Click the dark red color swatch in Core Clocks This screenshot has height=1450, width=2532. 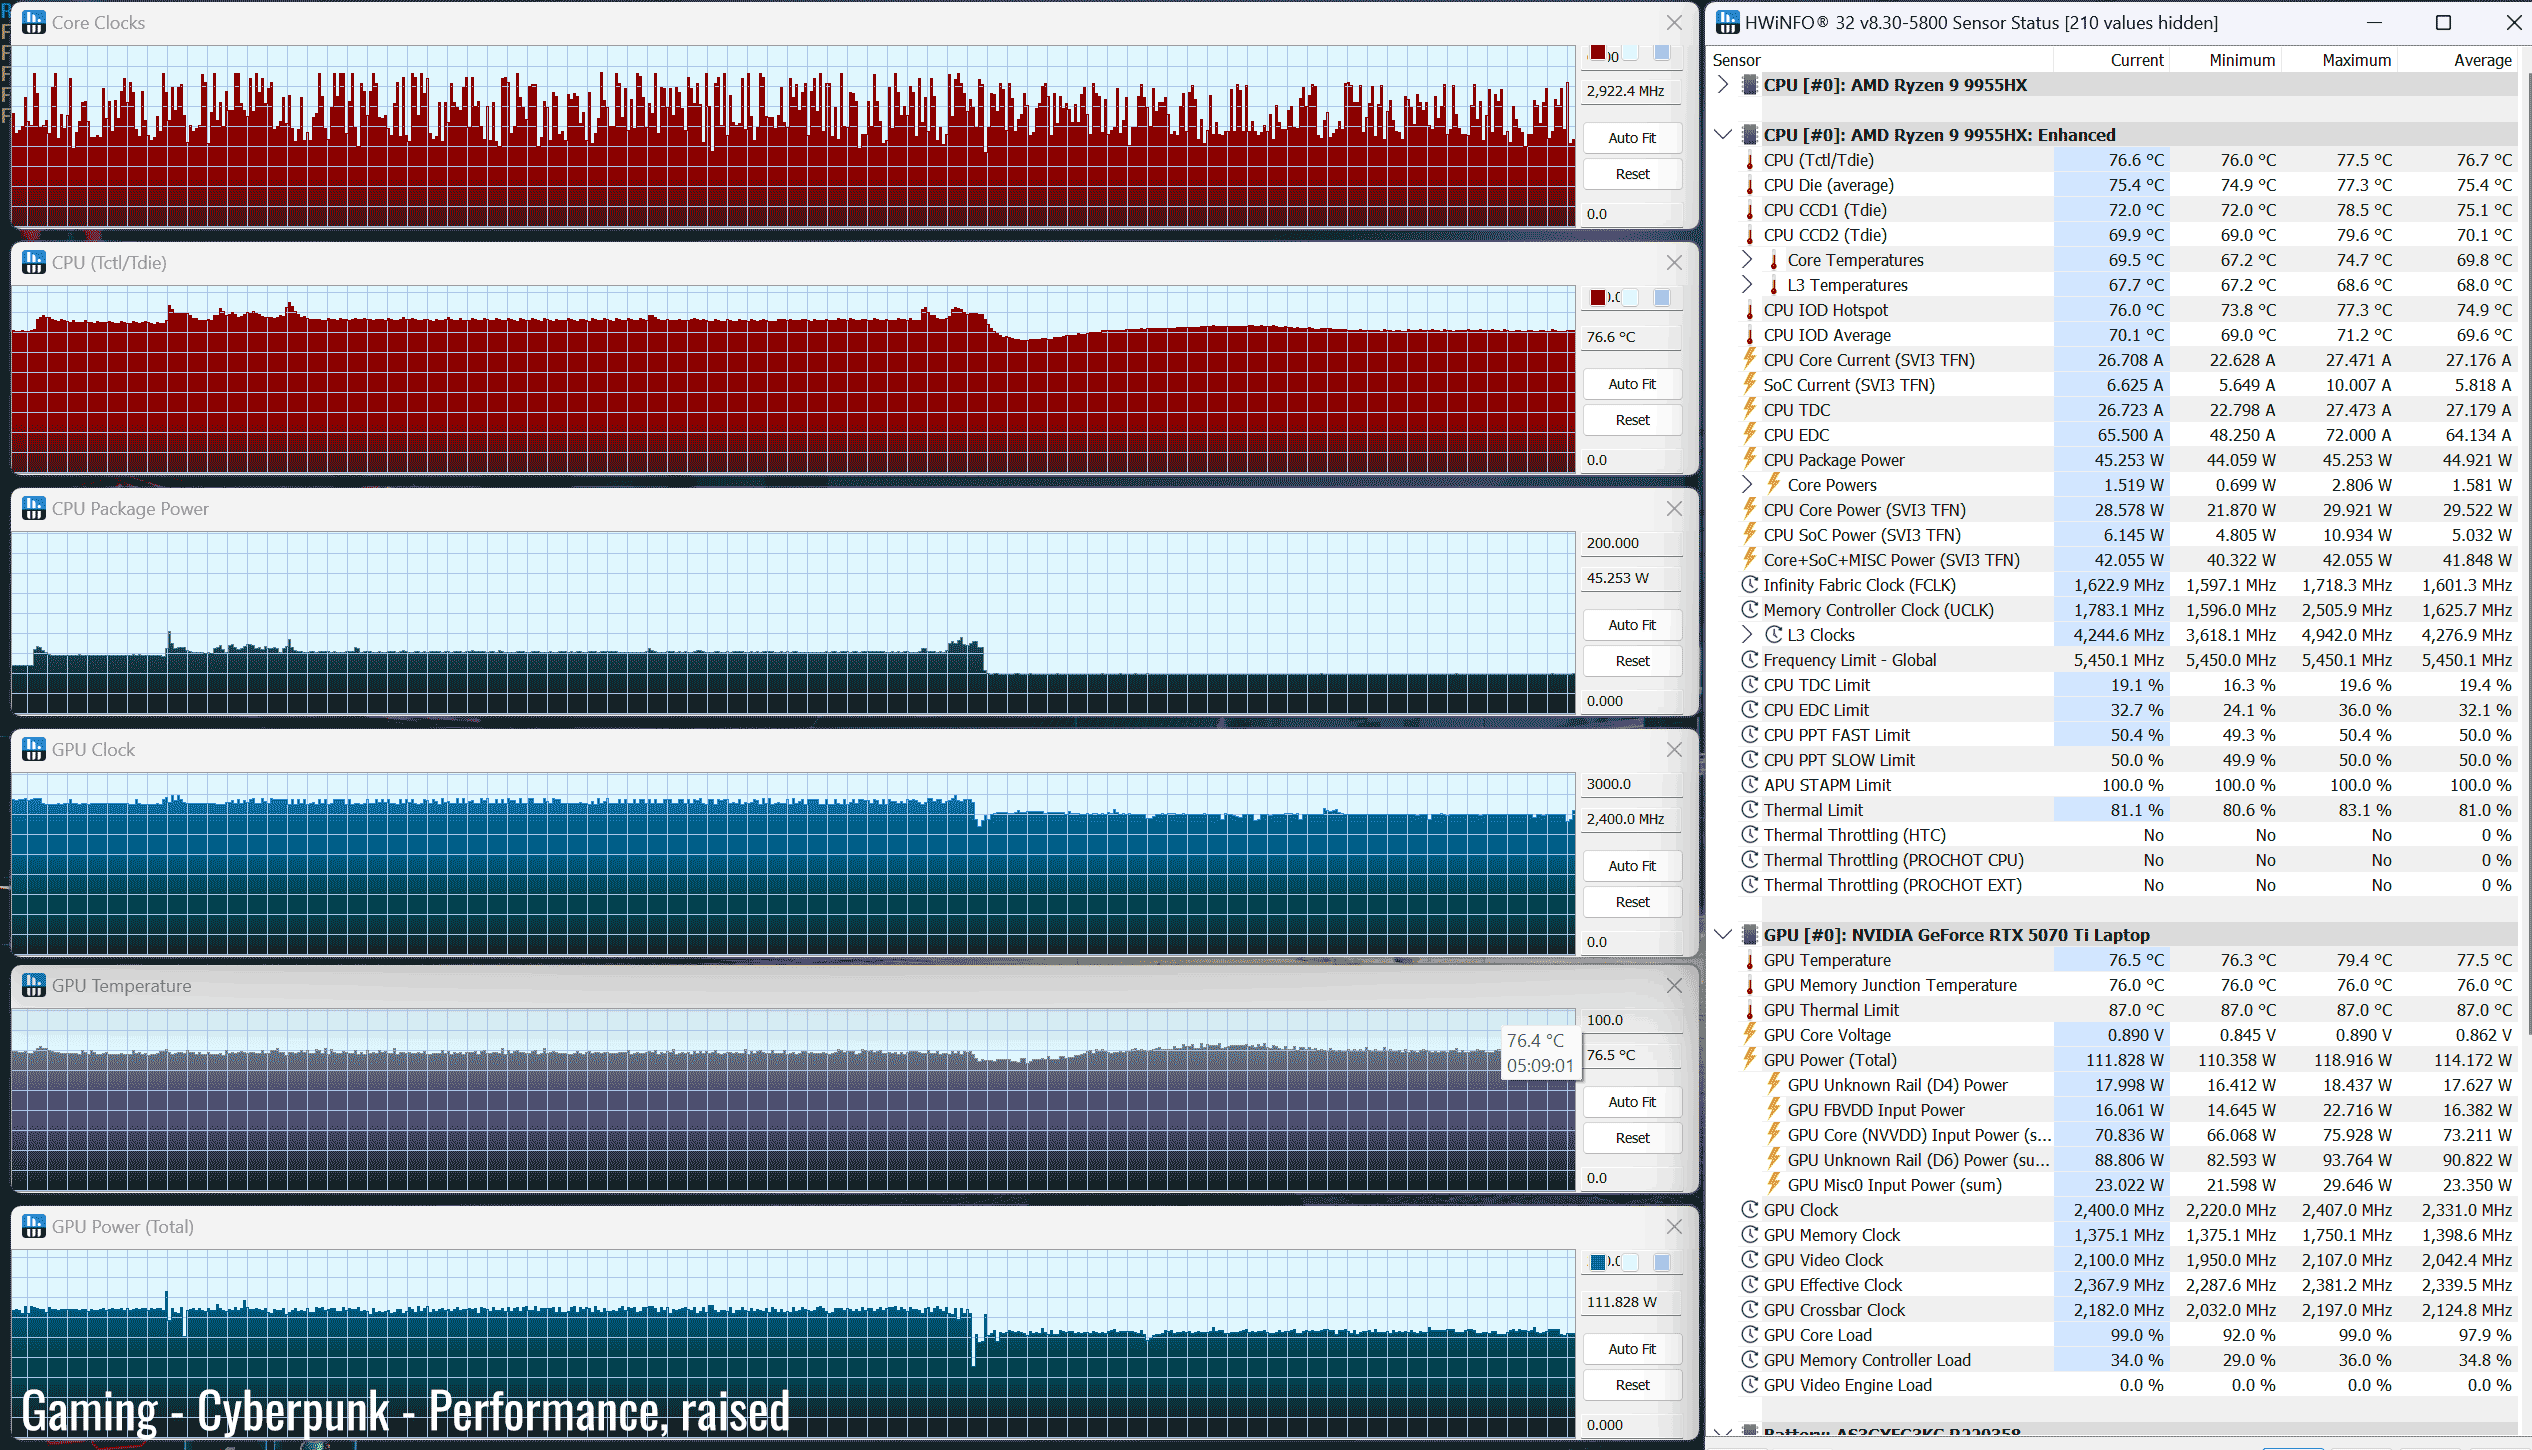1598,53
